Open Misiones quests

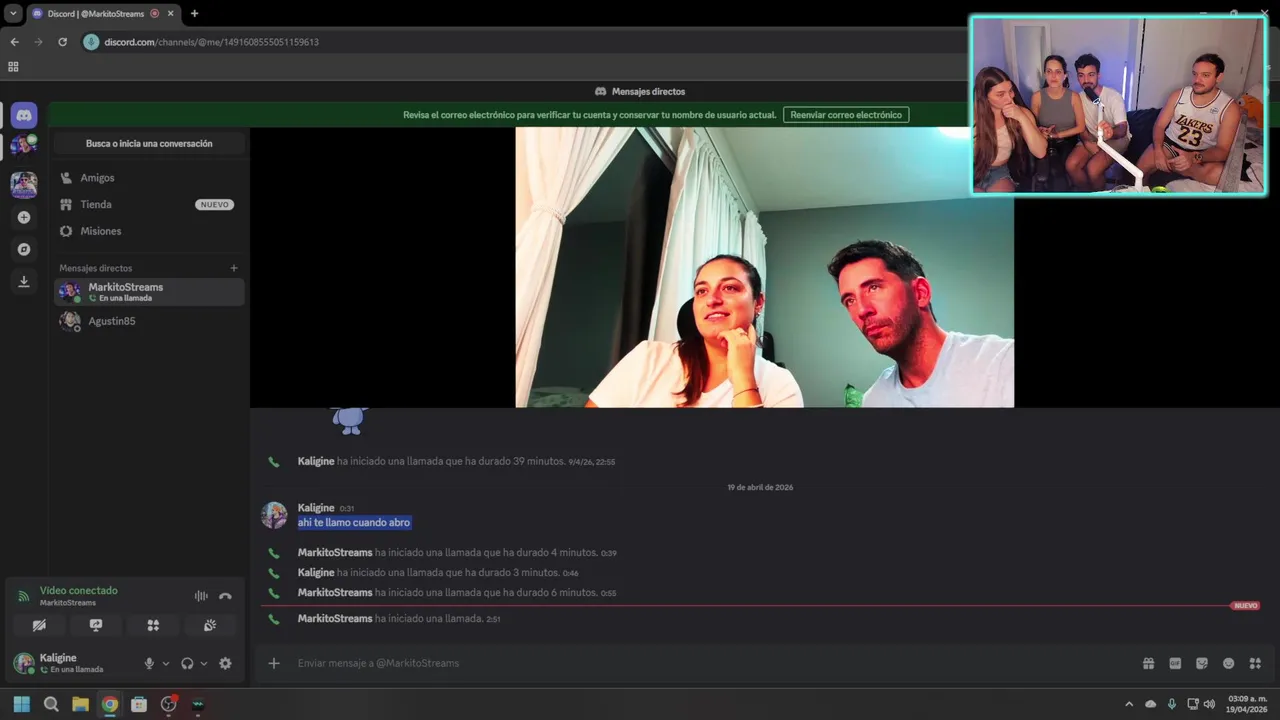pos(149,231)
